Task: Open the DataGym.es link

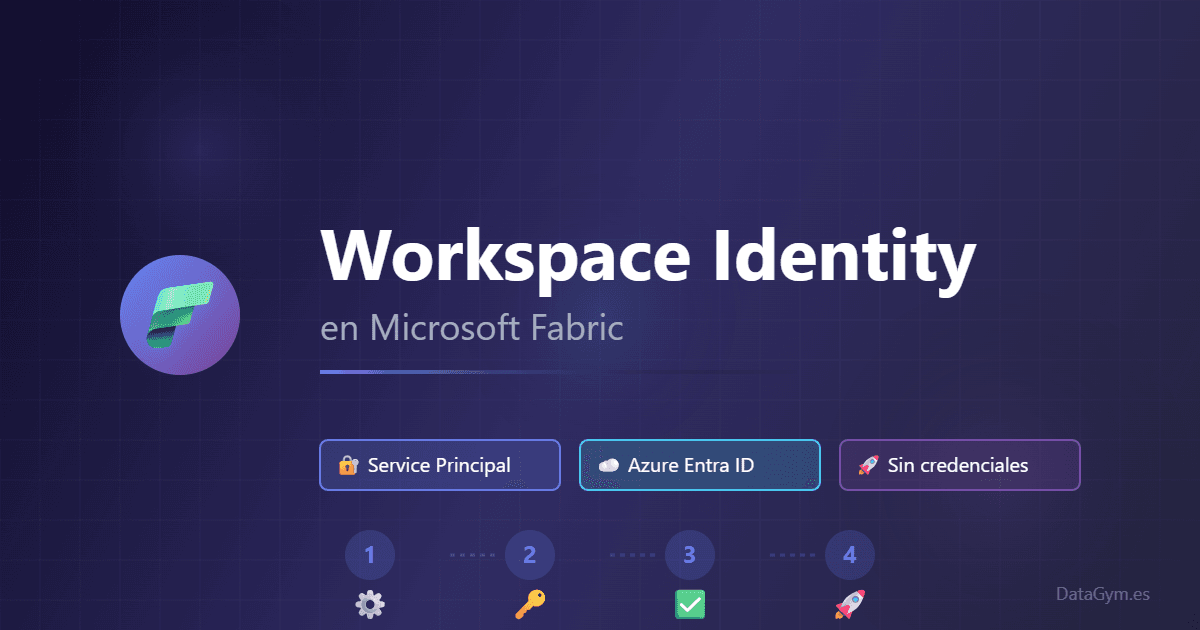Action: (x=1102, y=592)
